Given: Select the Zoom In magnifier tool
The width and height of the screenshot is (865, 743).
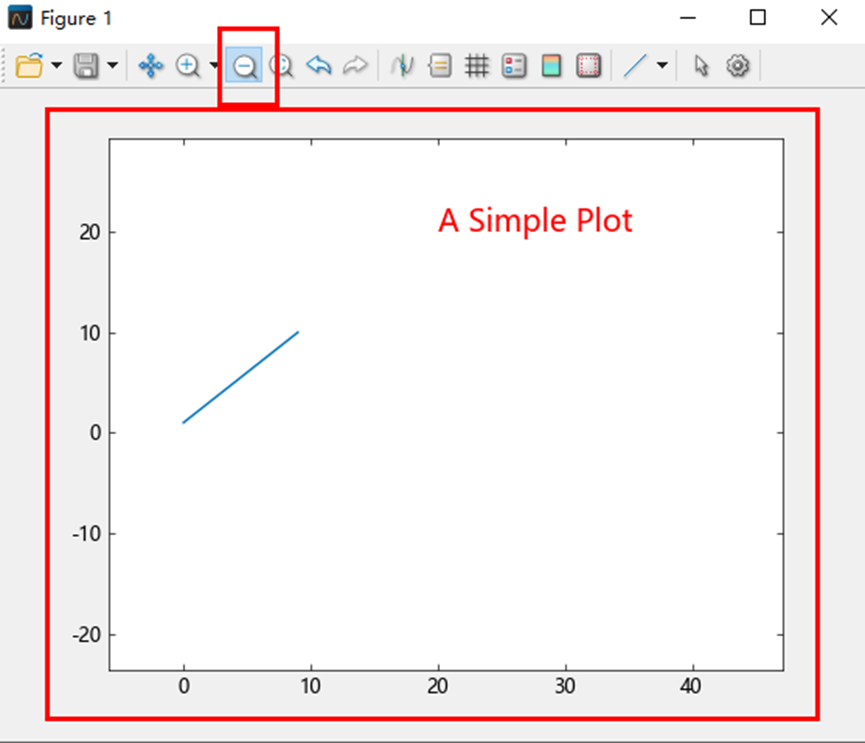Looking at the screenshot, I should click(188, 66).
